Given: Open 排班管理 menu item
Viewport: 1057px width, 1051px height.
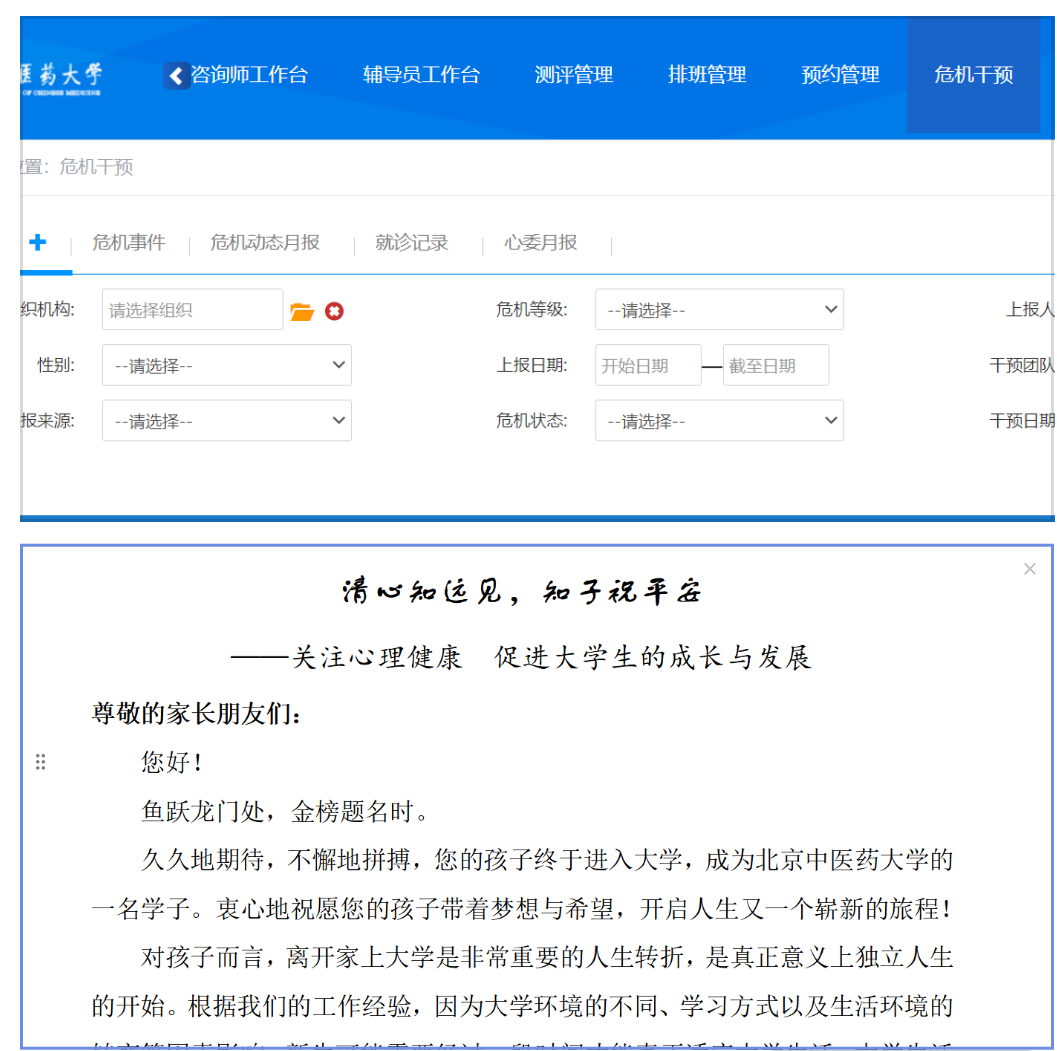Looking at the screenshot, I should tap(707, 75).
